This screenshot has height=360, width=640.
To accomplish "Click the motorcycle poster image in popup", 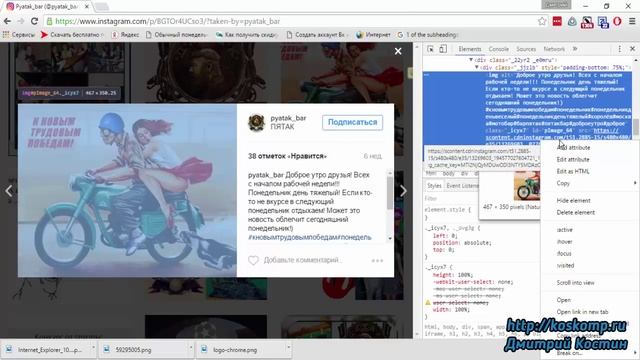I will (x=127, y=190).
